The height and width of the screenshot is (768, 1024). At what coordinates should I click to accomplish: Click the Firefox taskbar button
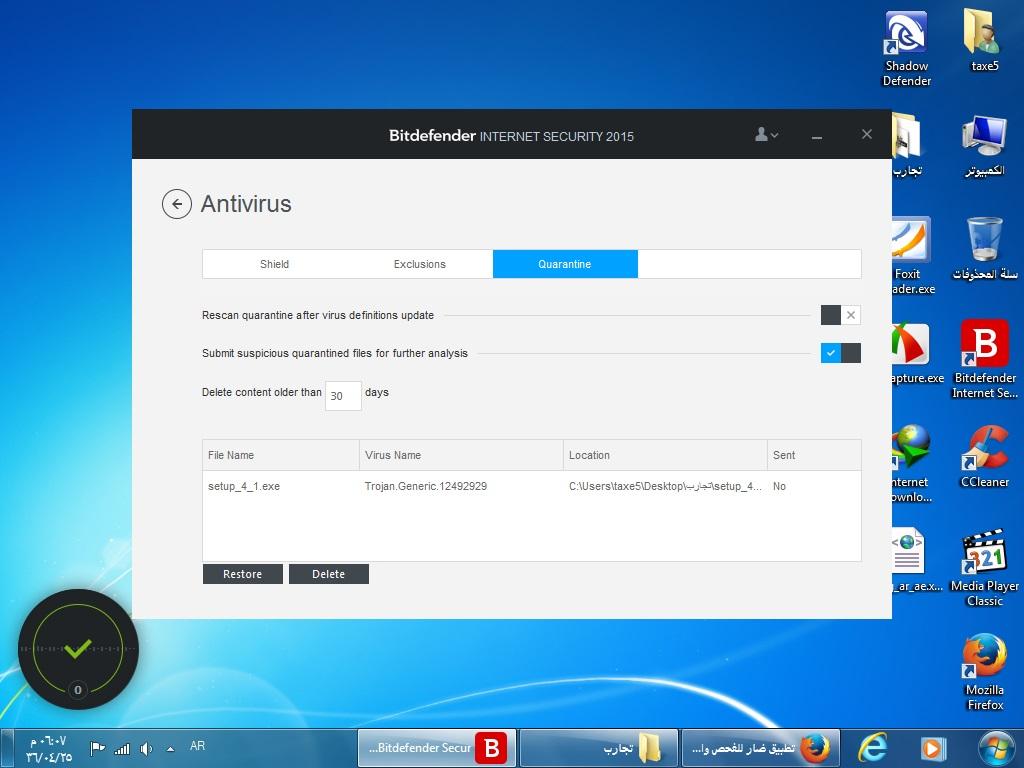[x=760, y=748]
